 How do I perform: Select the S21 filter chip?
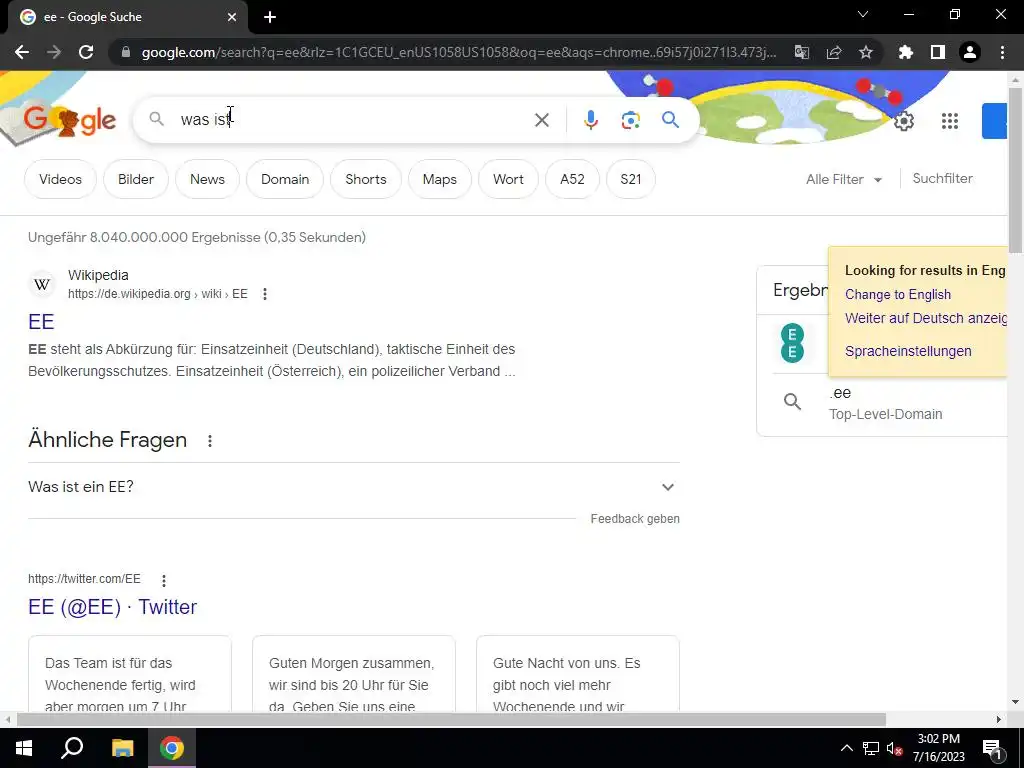click(630, 179)
